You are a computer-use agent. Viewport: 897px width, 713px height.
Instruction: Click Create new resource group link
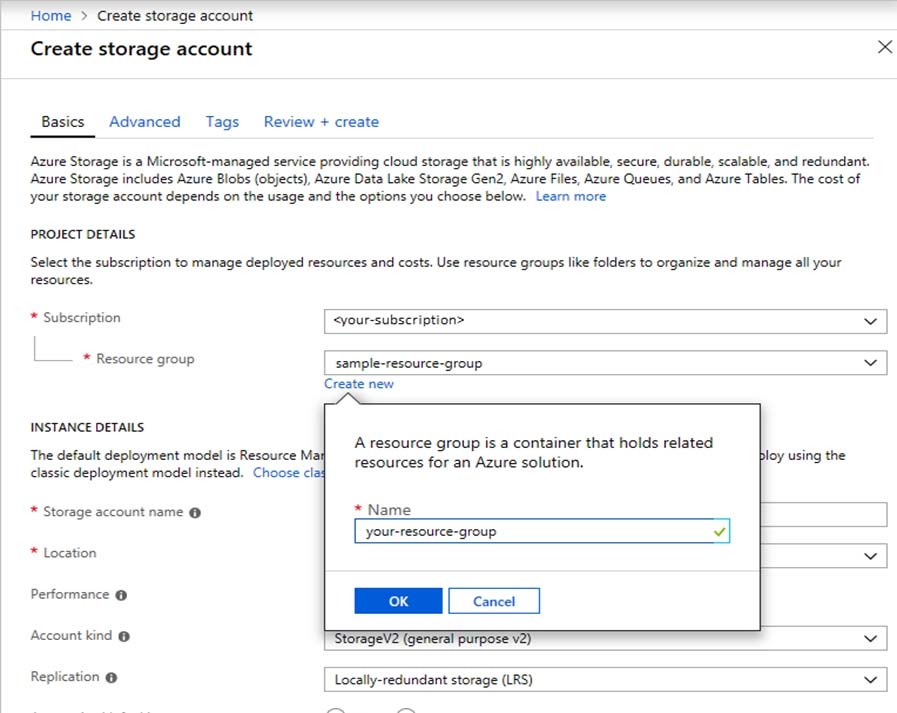(x=359, y=384)
